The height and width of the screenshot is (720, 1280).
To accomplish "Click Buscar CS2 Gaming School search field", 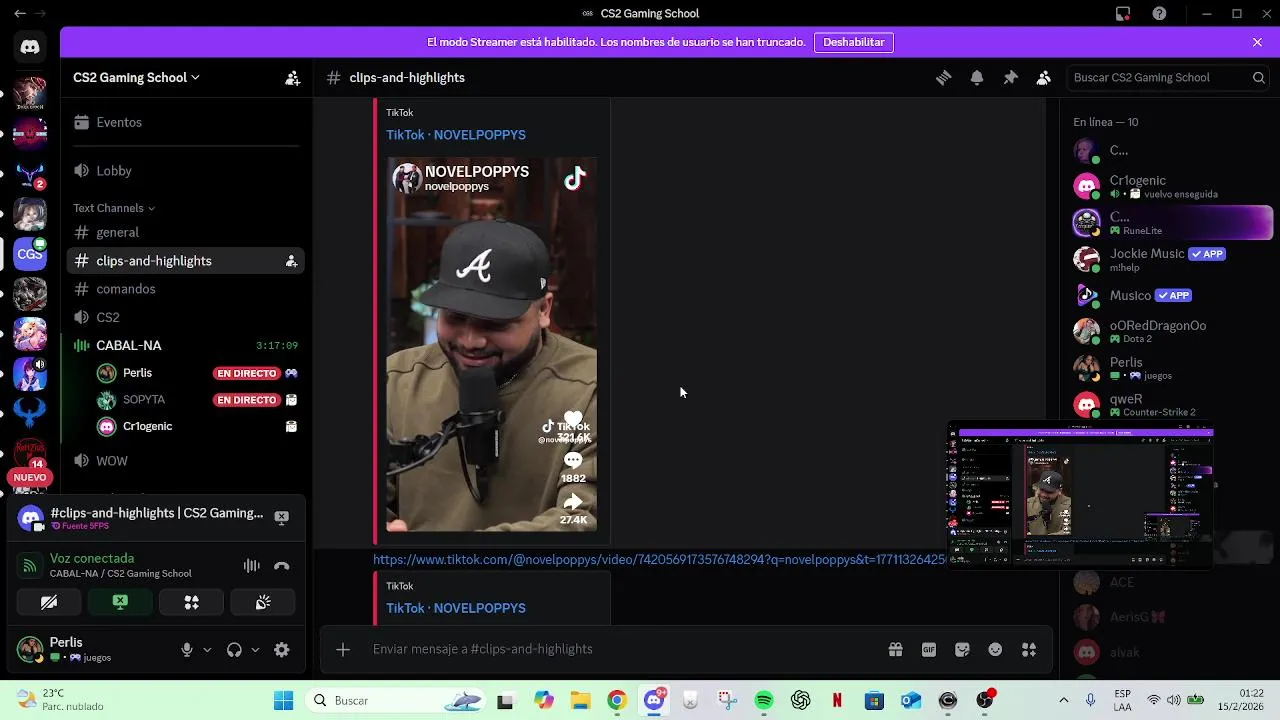I will pos(1168,78).
